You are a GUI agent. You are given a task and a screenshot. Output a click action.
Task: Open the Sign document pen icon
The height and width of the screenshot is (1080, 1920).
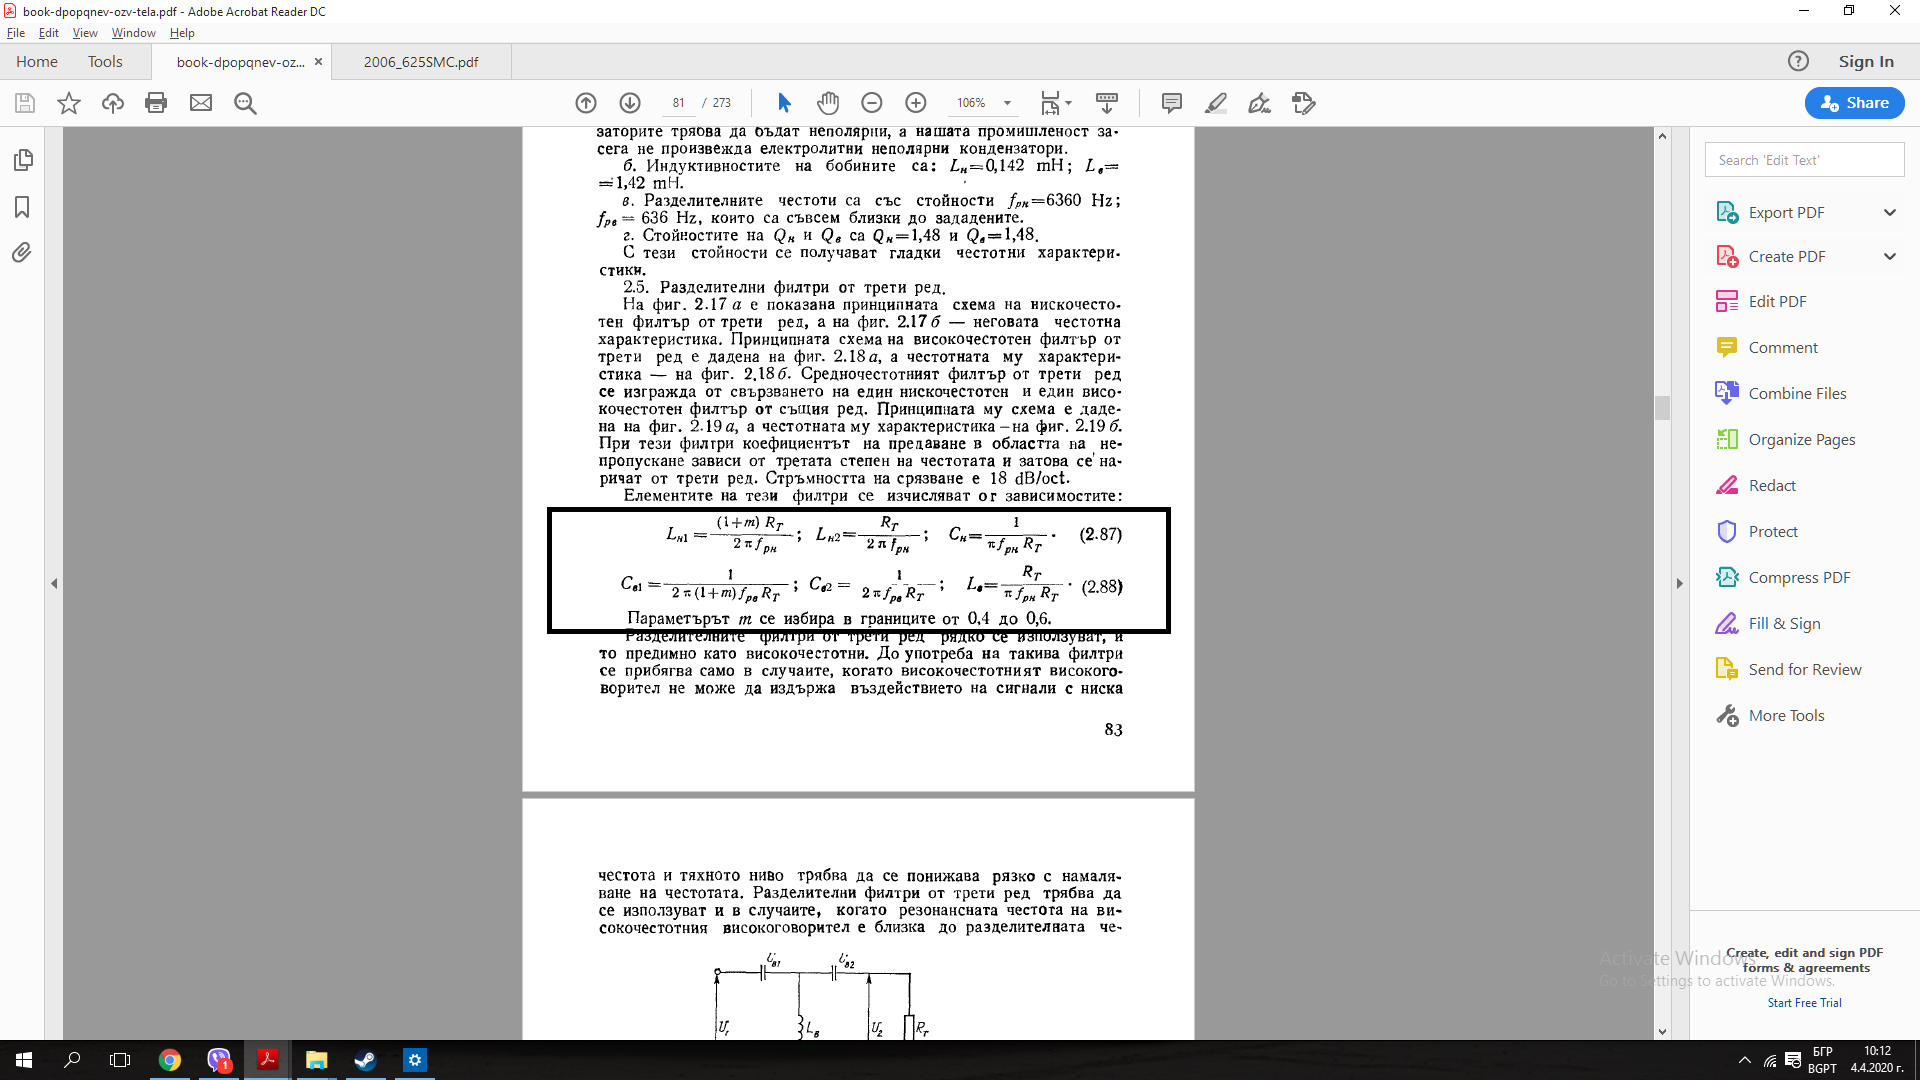point(1260,103)
